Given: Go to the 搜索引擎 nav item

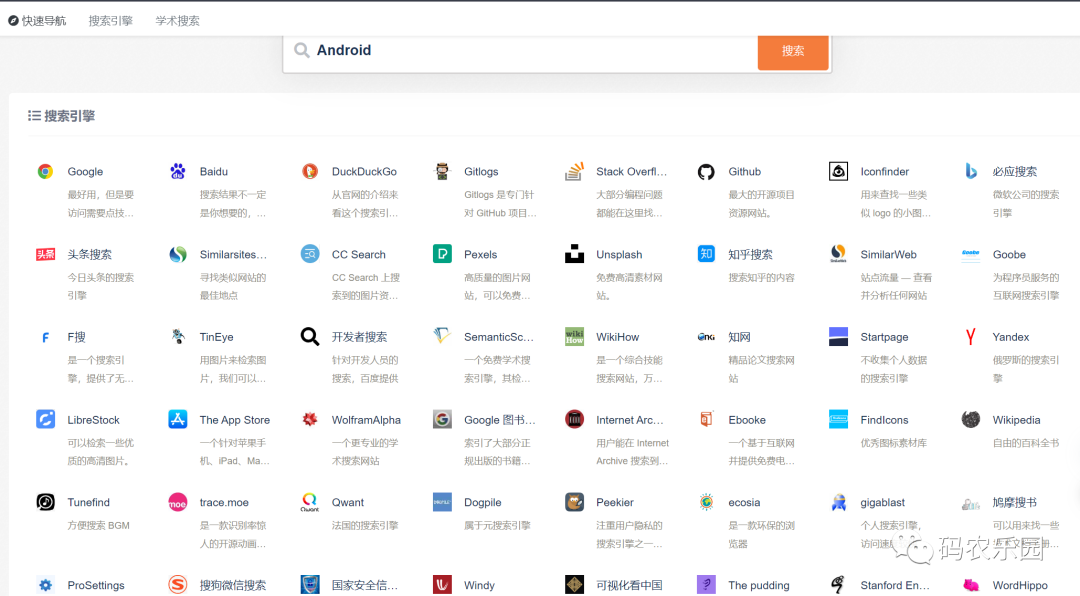Looking at the screenshot, I should tap(110, 21).
